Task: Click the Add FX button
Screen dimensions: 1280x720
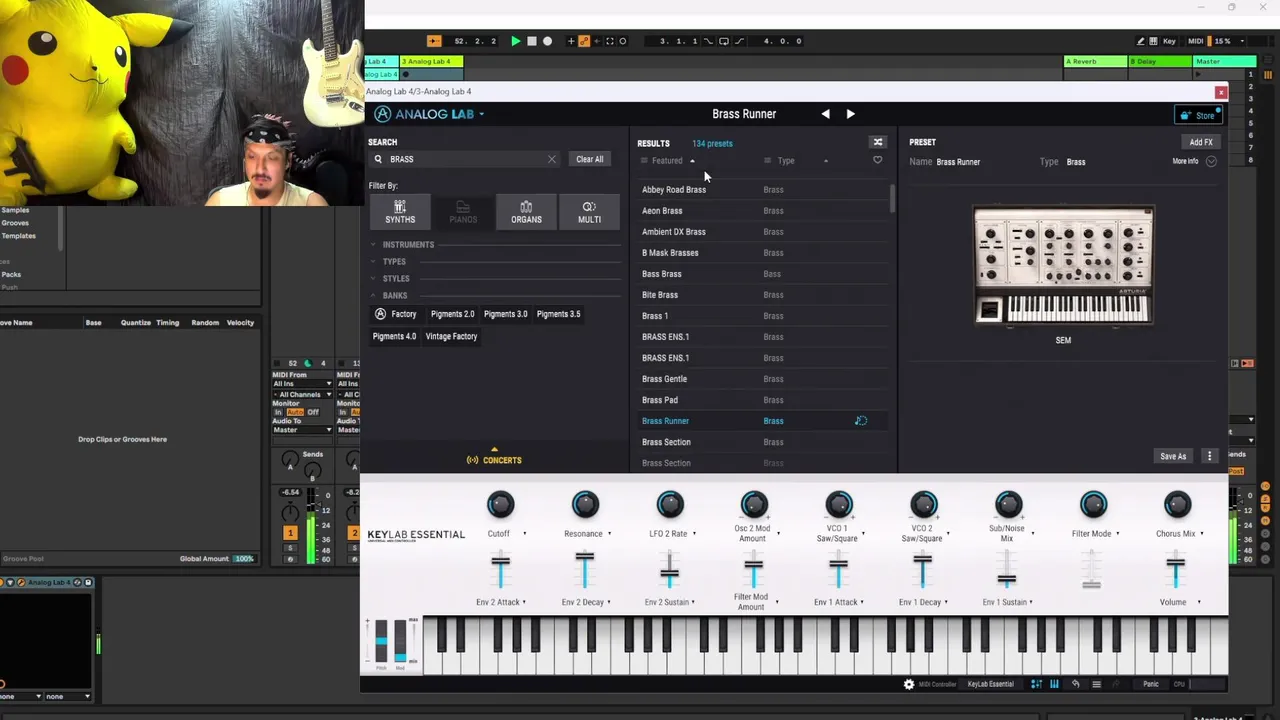Action: coord(1200,142)
